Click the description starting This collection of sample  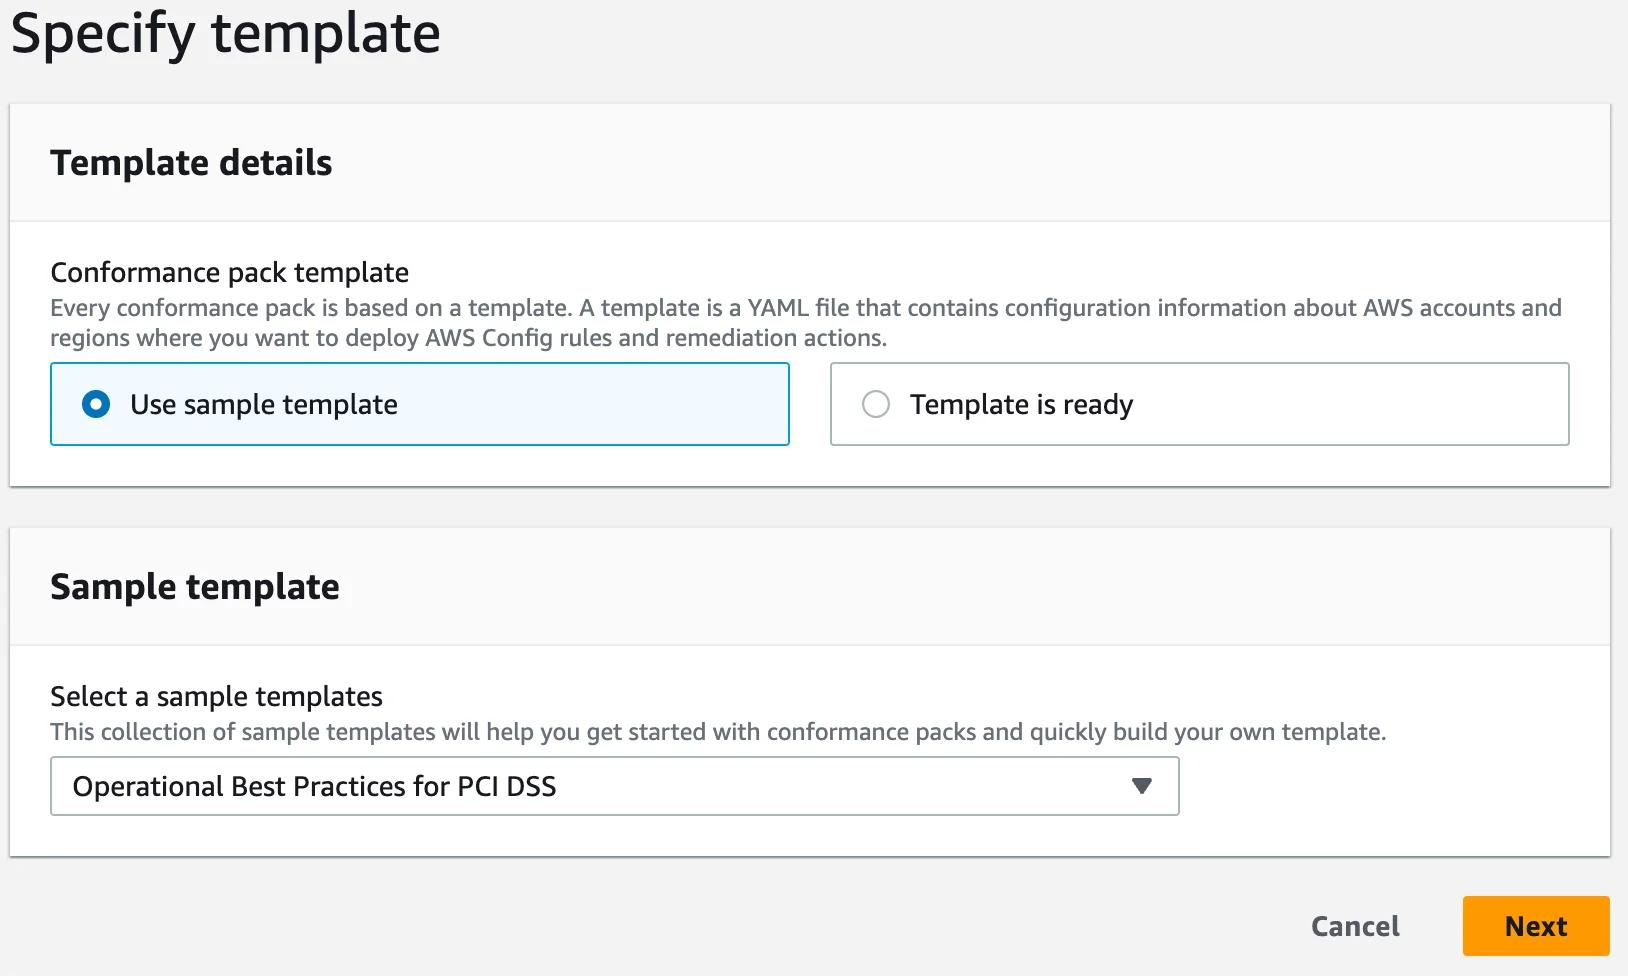(718, 732)
